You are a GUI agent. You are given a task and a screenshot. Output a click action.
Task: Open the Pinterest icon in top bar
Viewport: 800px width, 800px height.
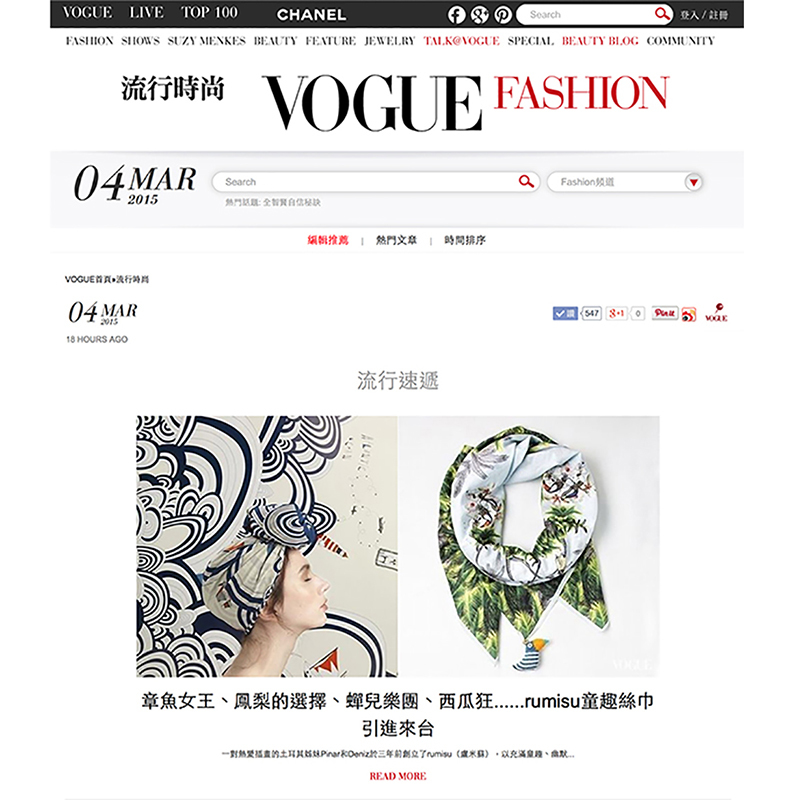503,15
